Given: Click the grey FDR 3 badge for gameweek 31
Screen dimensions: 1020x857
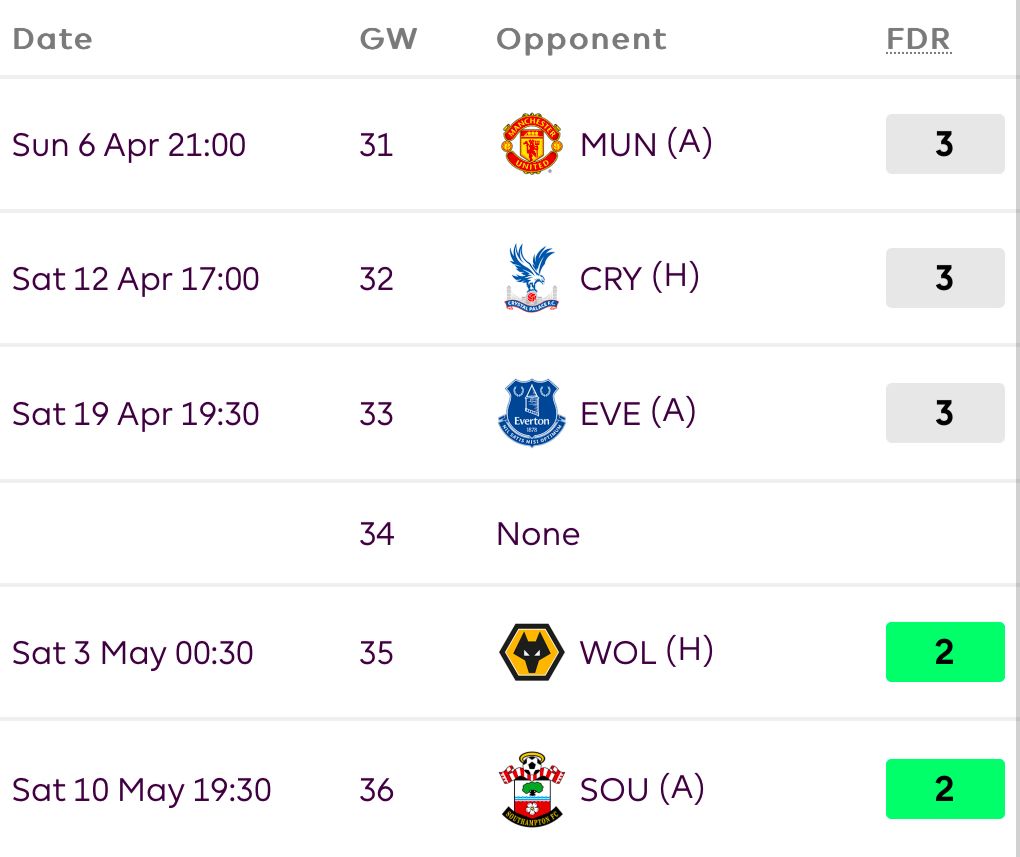Looking at the screenshot, I should [944, 145].
